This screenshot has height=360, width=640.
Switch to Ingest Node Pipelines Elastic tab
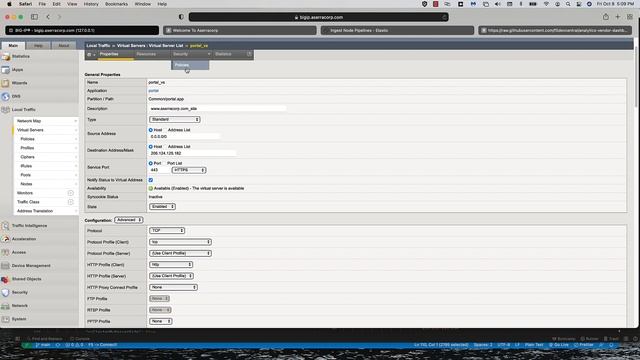pos(397,30)
